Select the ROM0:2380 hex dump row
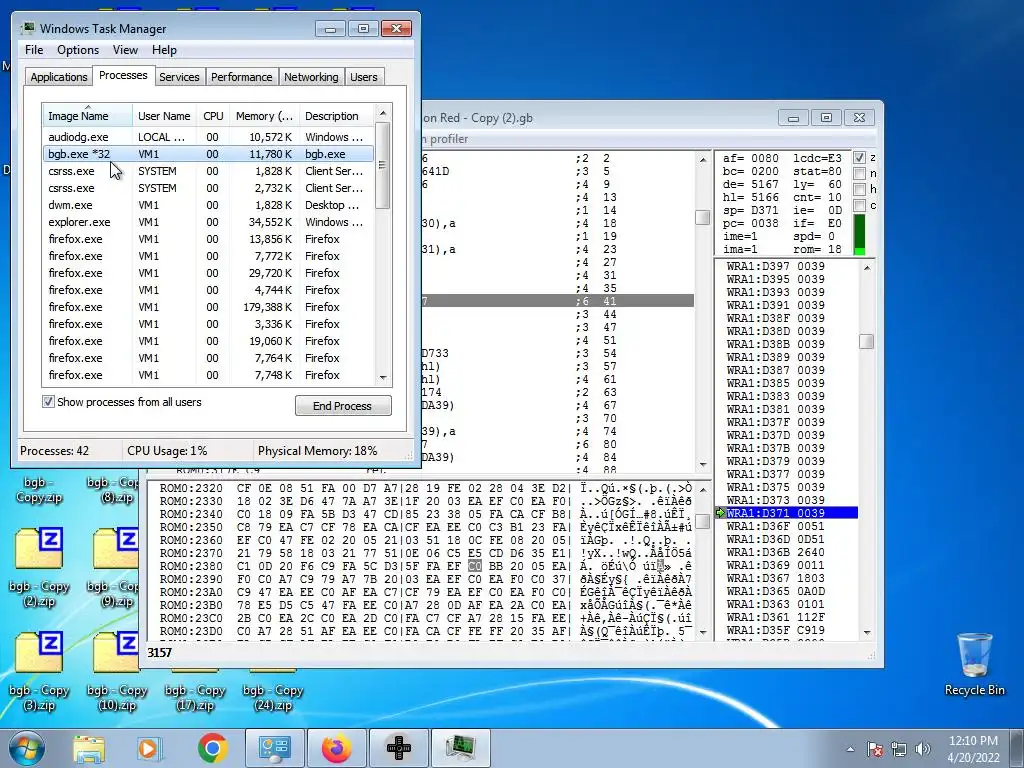 [426, 566]
